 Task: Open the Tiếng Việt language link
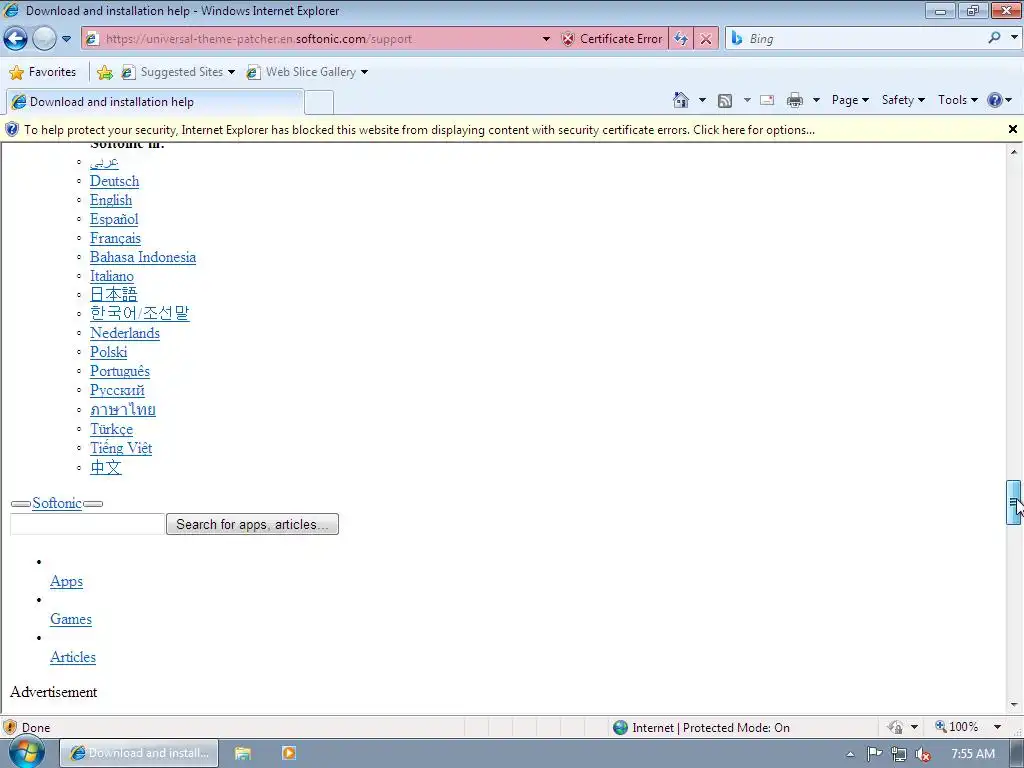pyautogui.click(x=121, y=448)
